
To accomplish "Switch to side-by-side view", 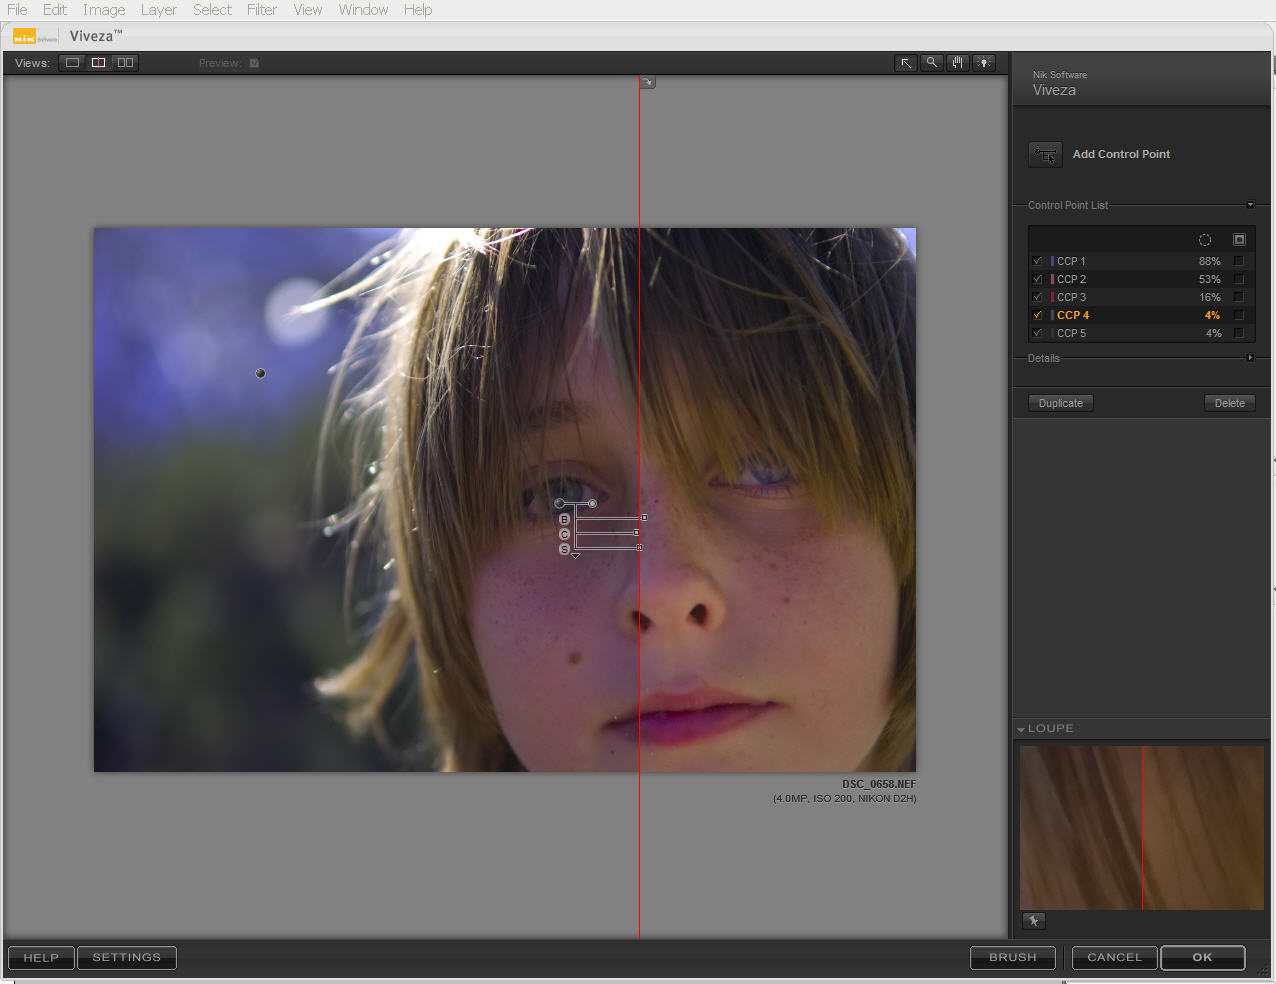I will [x=125, y=63].
